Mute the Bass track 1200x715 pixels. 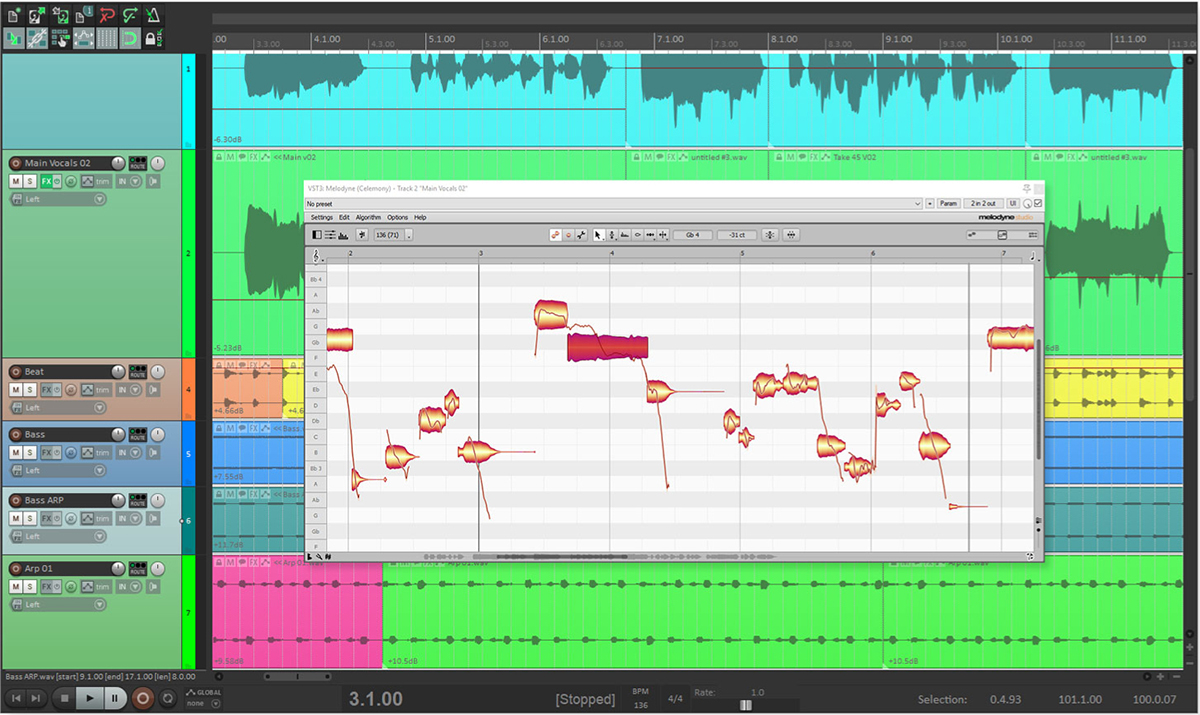point(16,452)
